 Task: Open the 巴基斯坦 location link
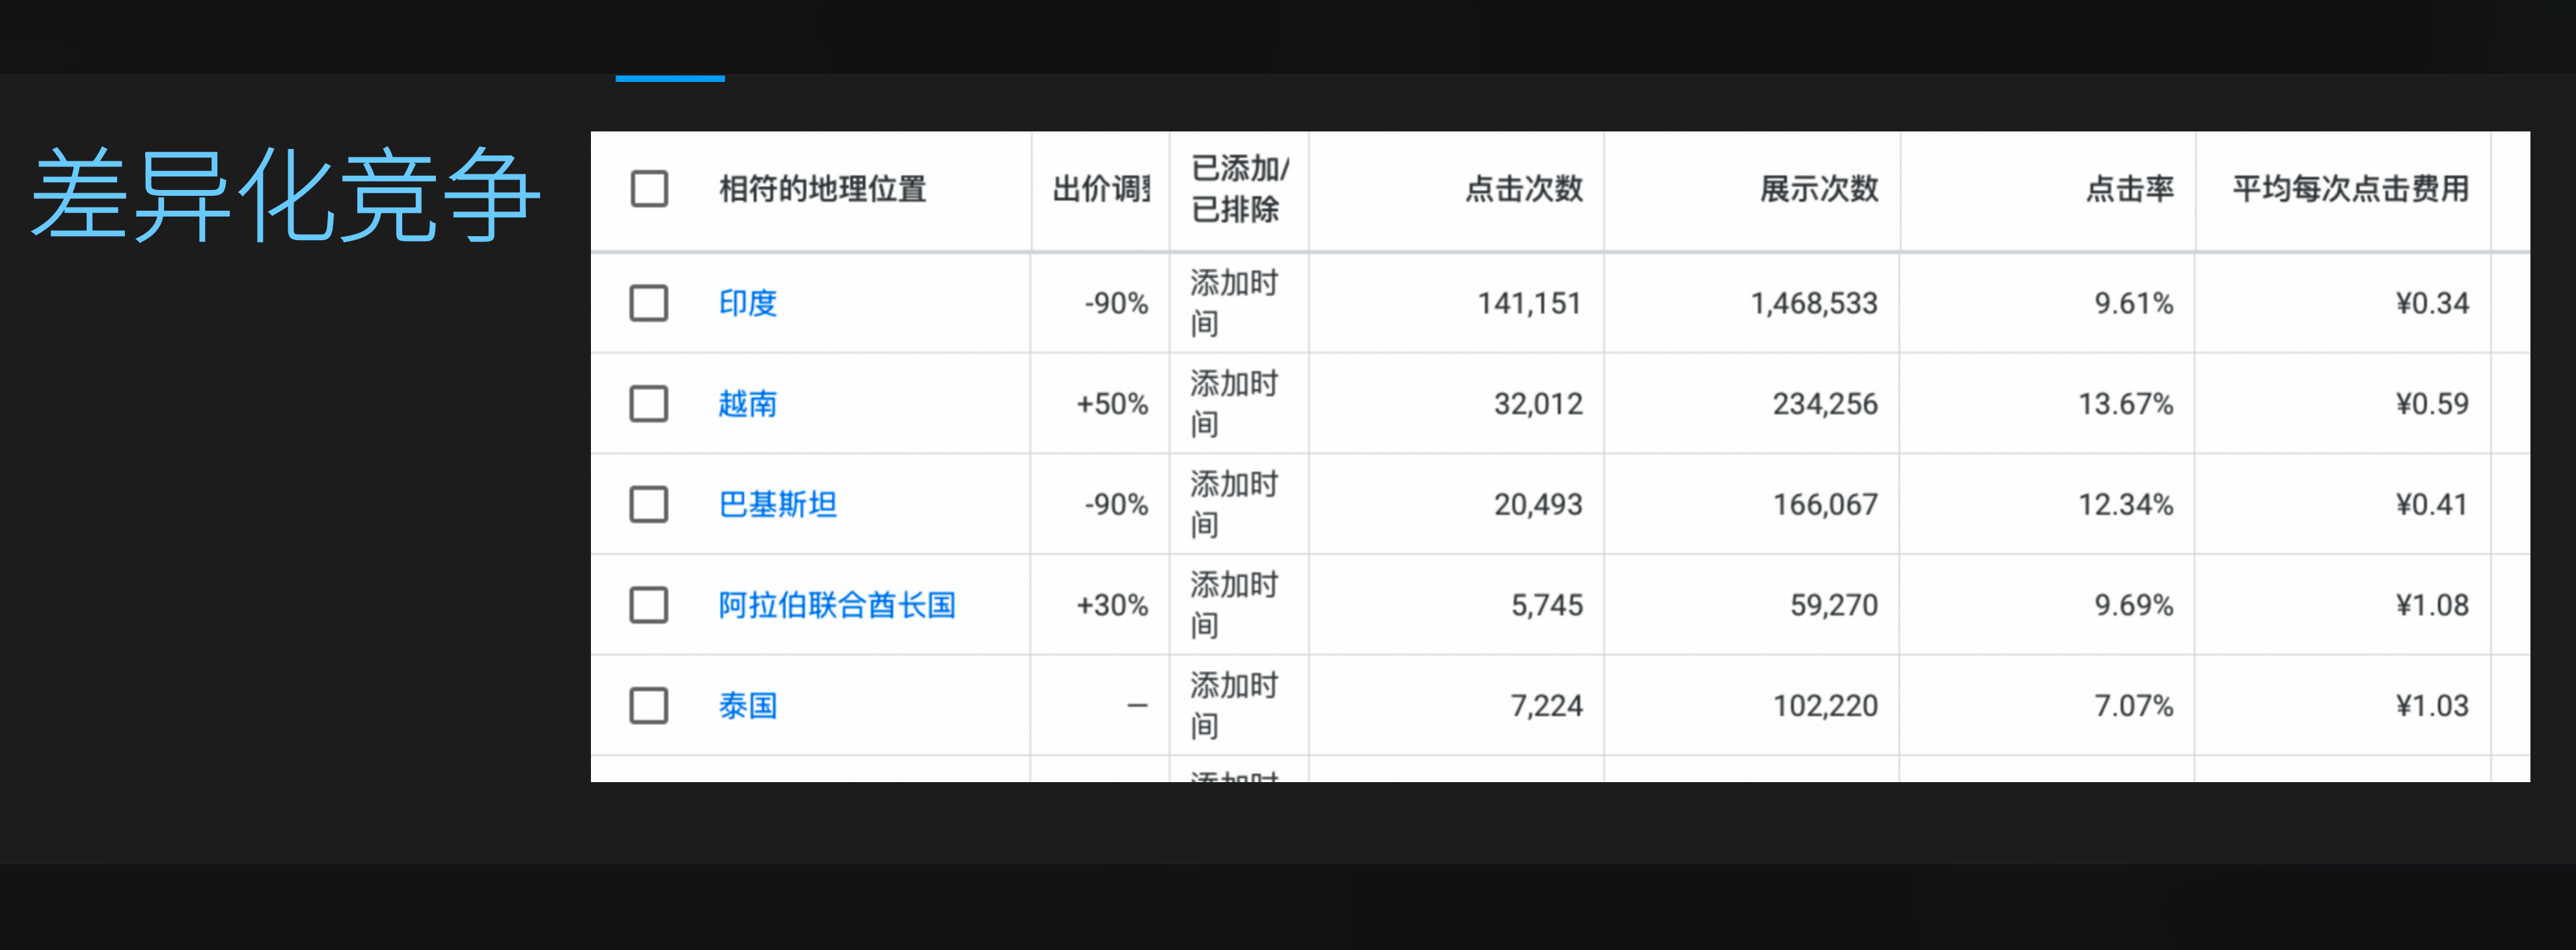778,505
